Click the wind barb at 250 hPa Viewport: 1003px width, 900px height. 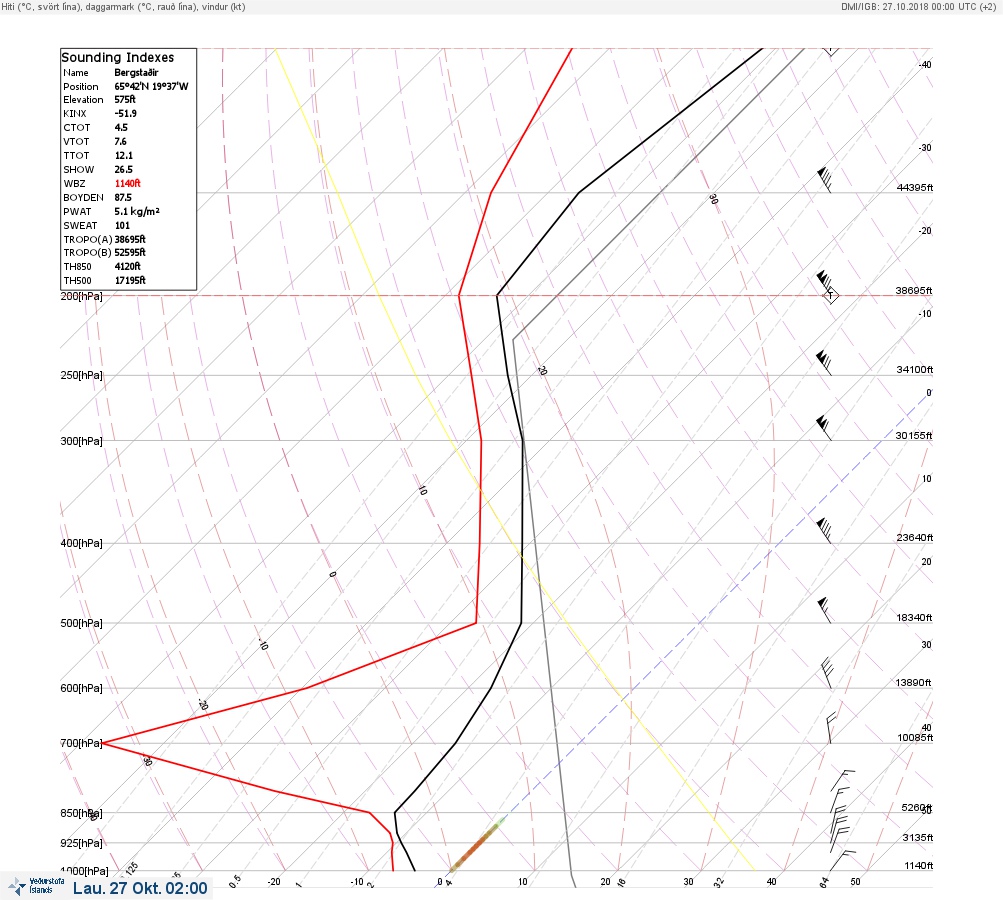click(x=824, y=363)
